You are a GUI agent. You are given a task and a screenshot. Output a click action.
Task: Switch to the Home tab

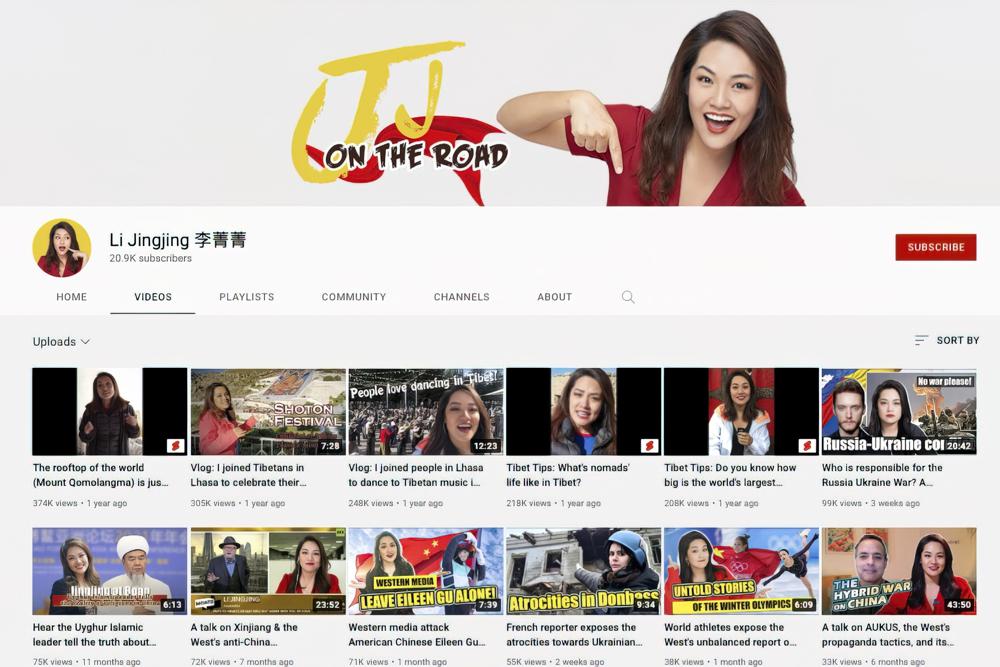coord(72,297)
